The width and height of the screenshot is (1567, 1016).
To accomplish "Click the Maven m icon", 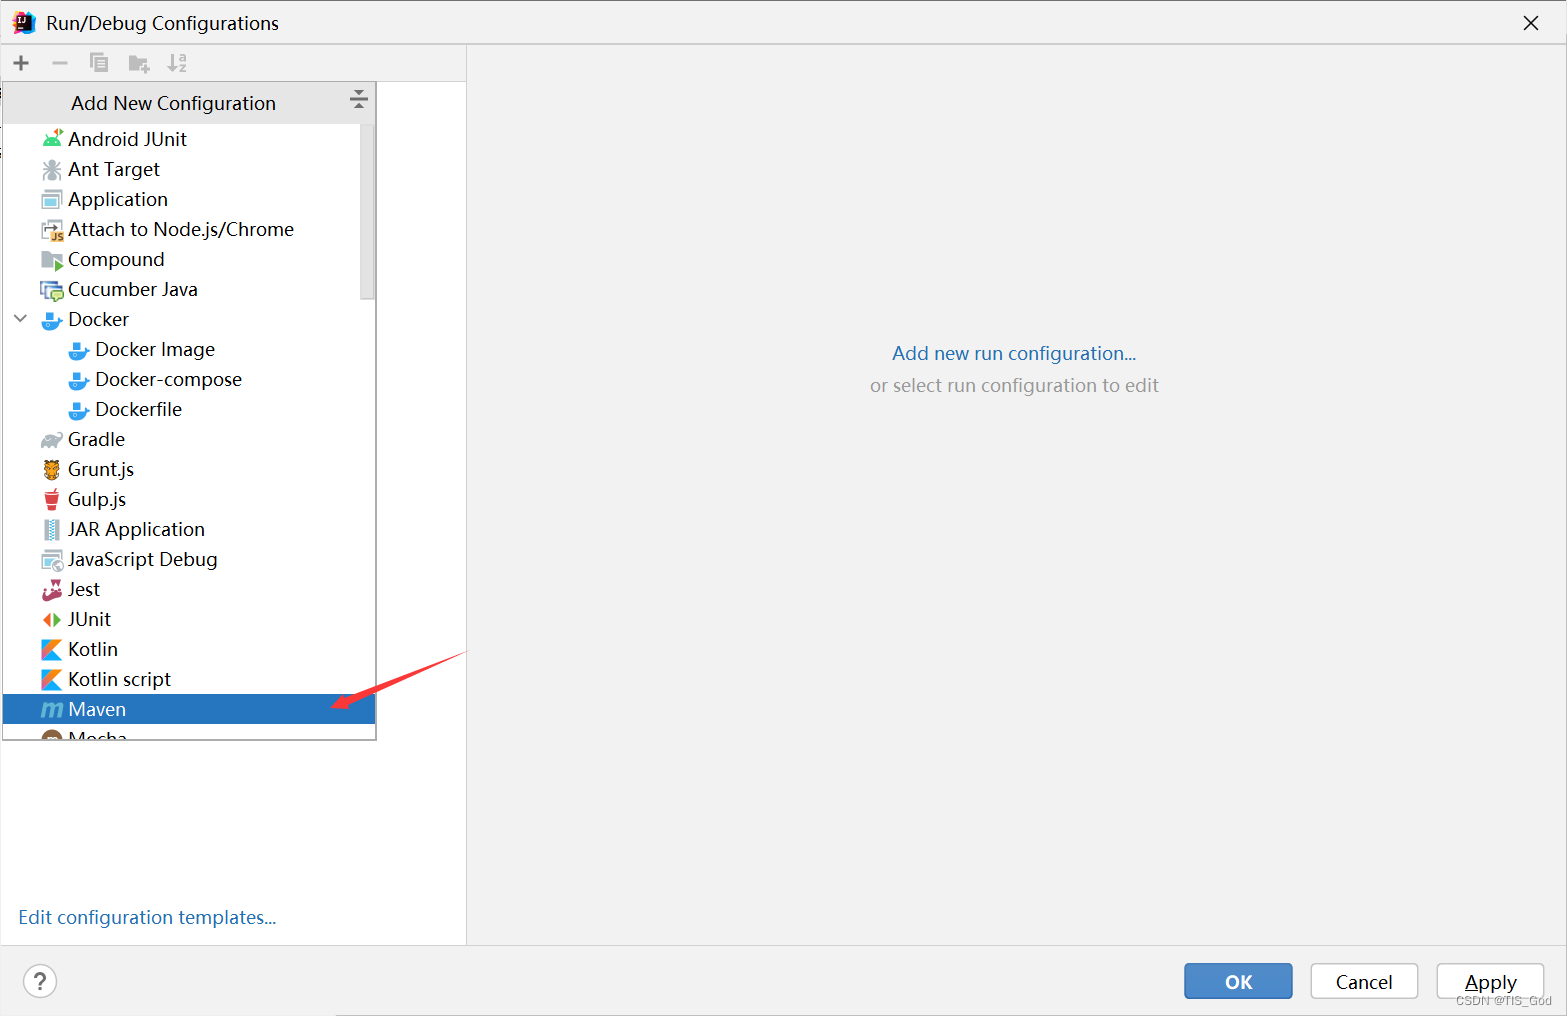I will [x=52, y=710].
